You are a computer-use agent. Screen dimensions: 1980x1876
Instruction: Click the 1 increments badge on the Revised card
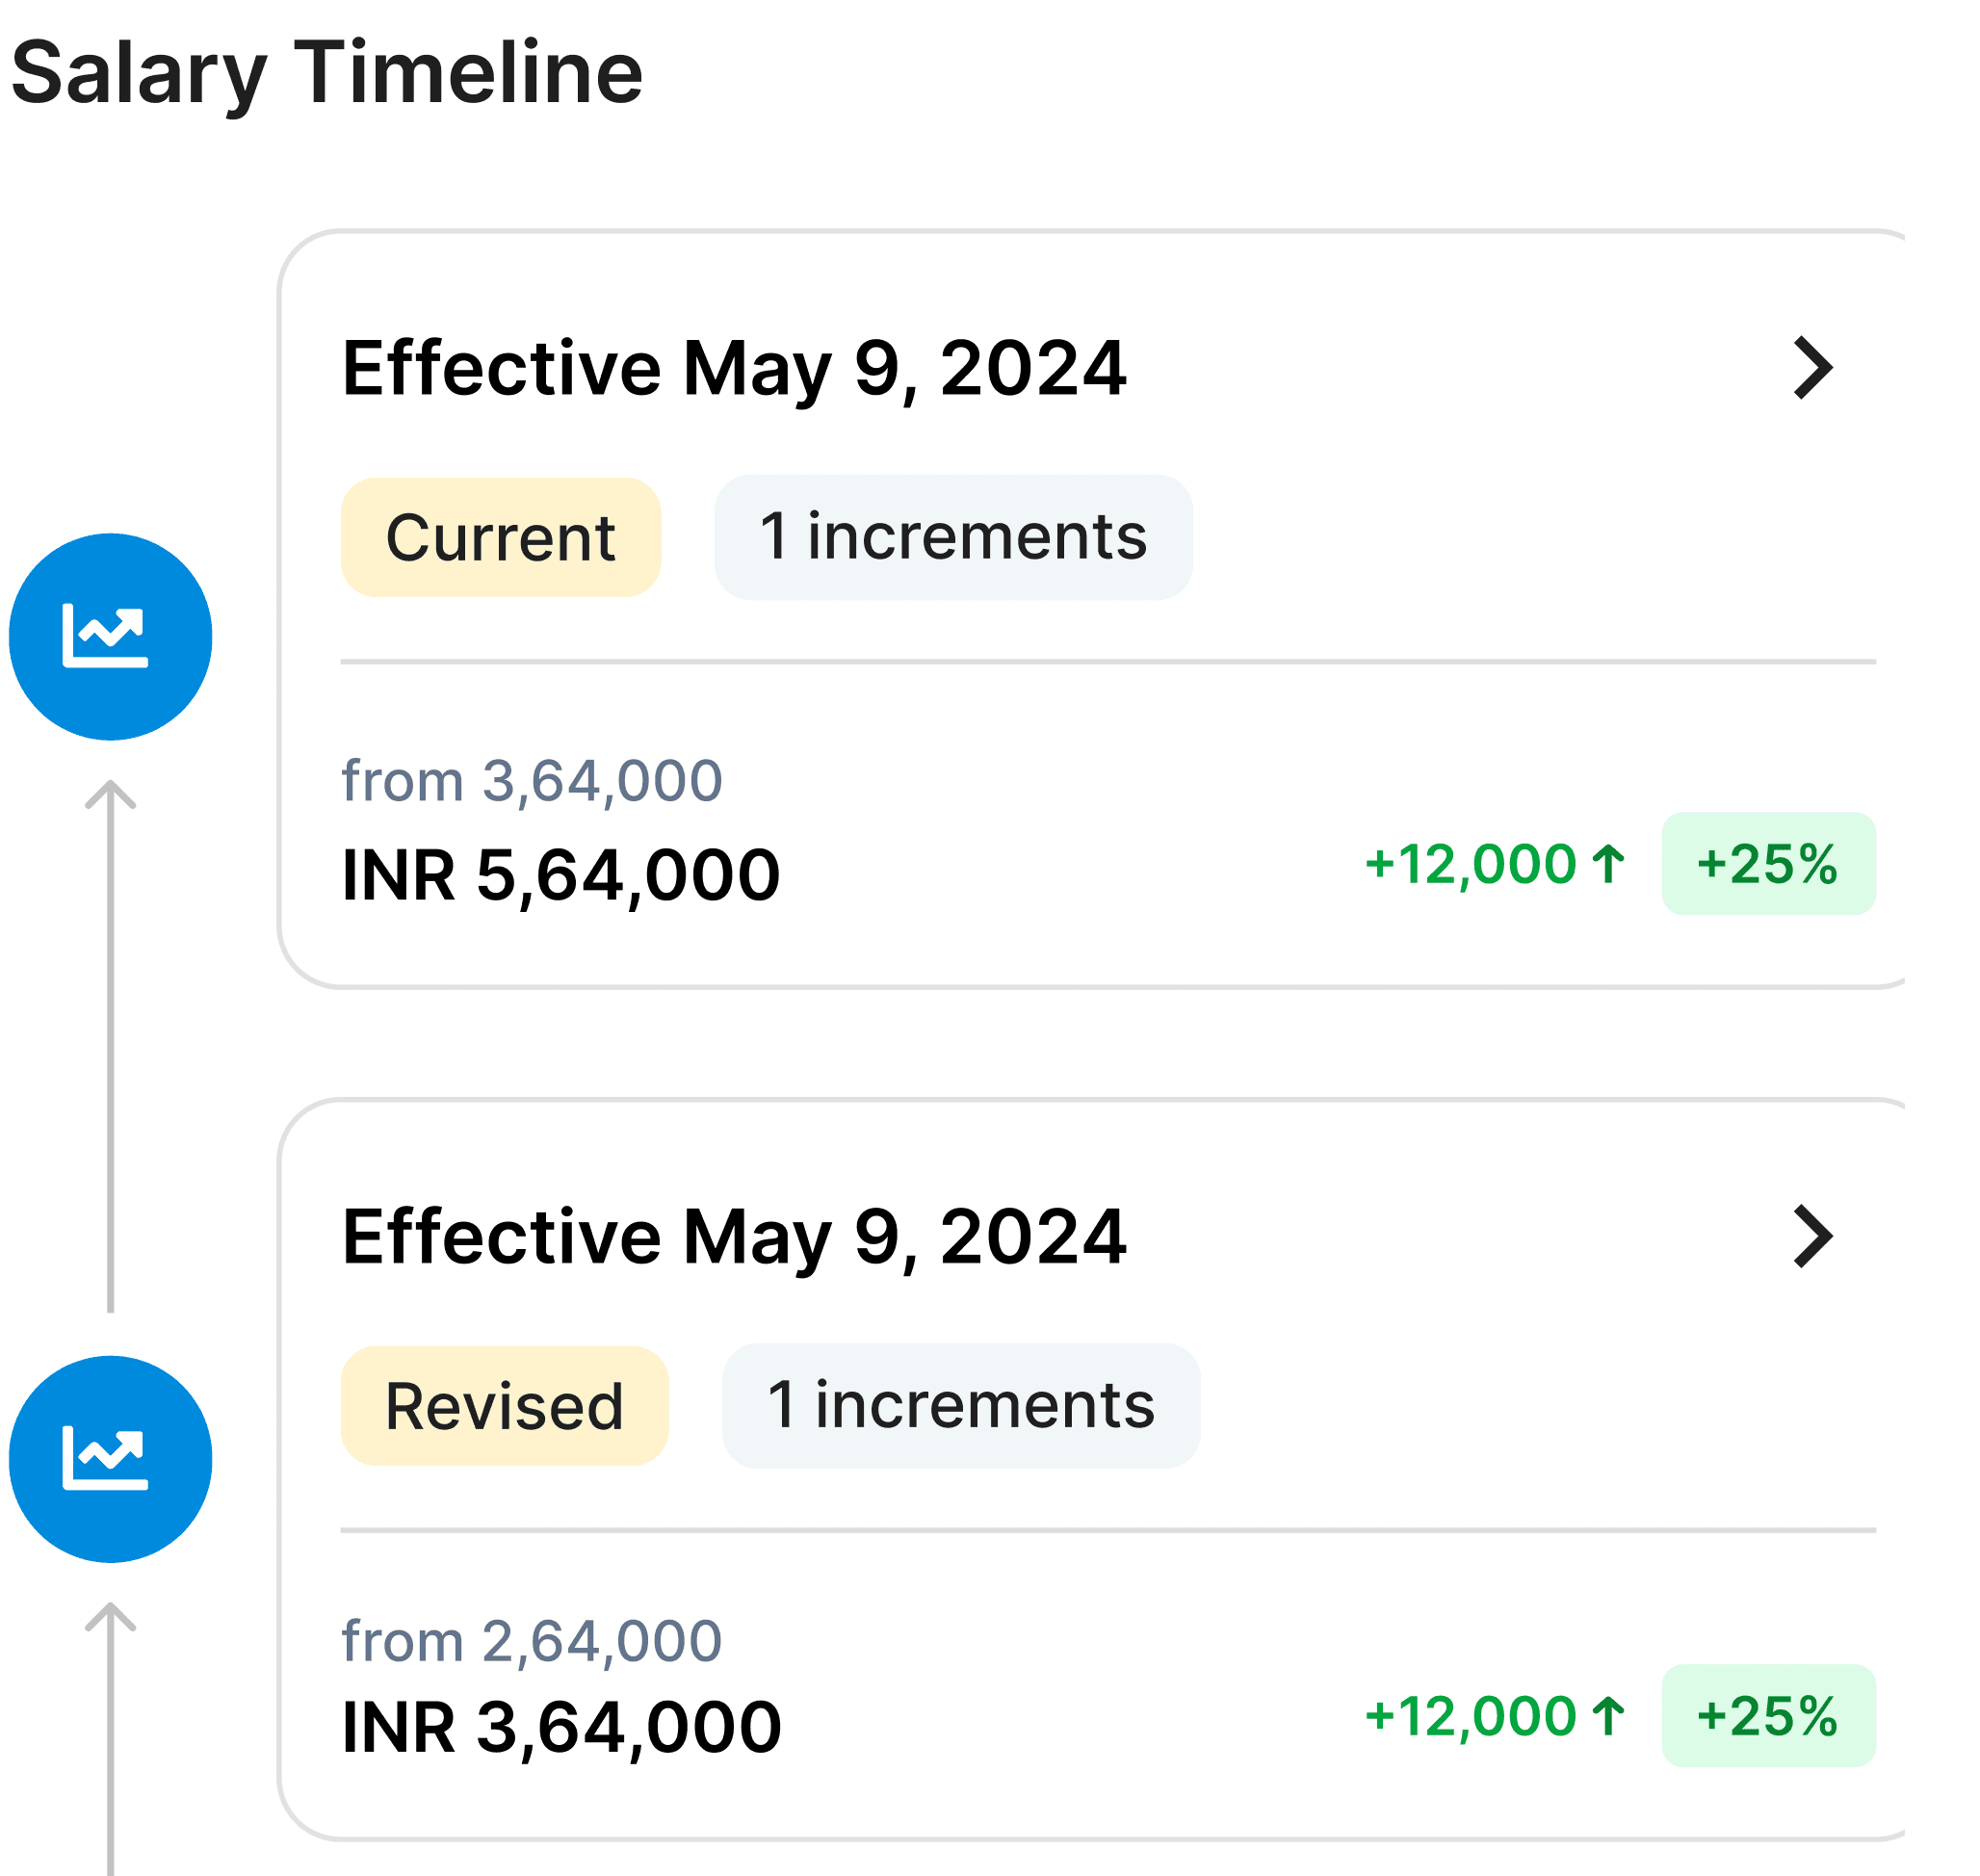point(958,1408)
